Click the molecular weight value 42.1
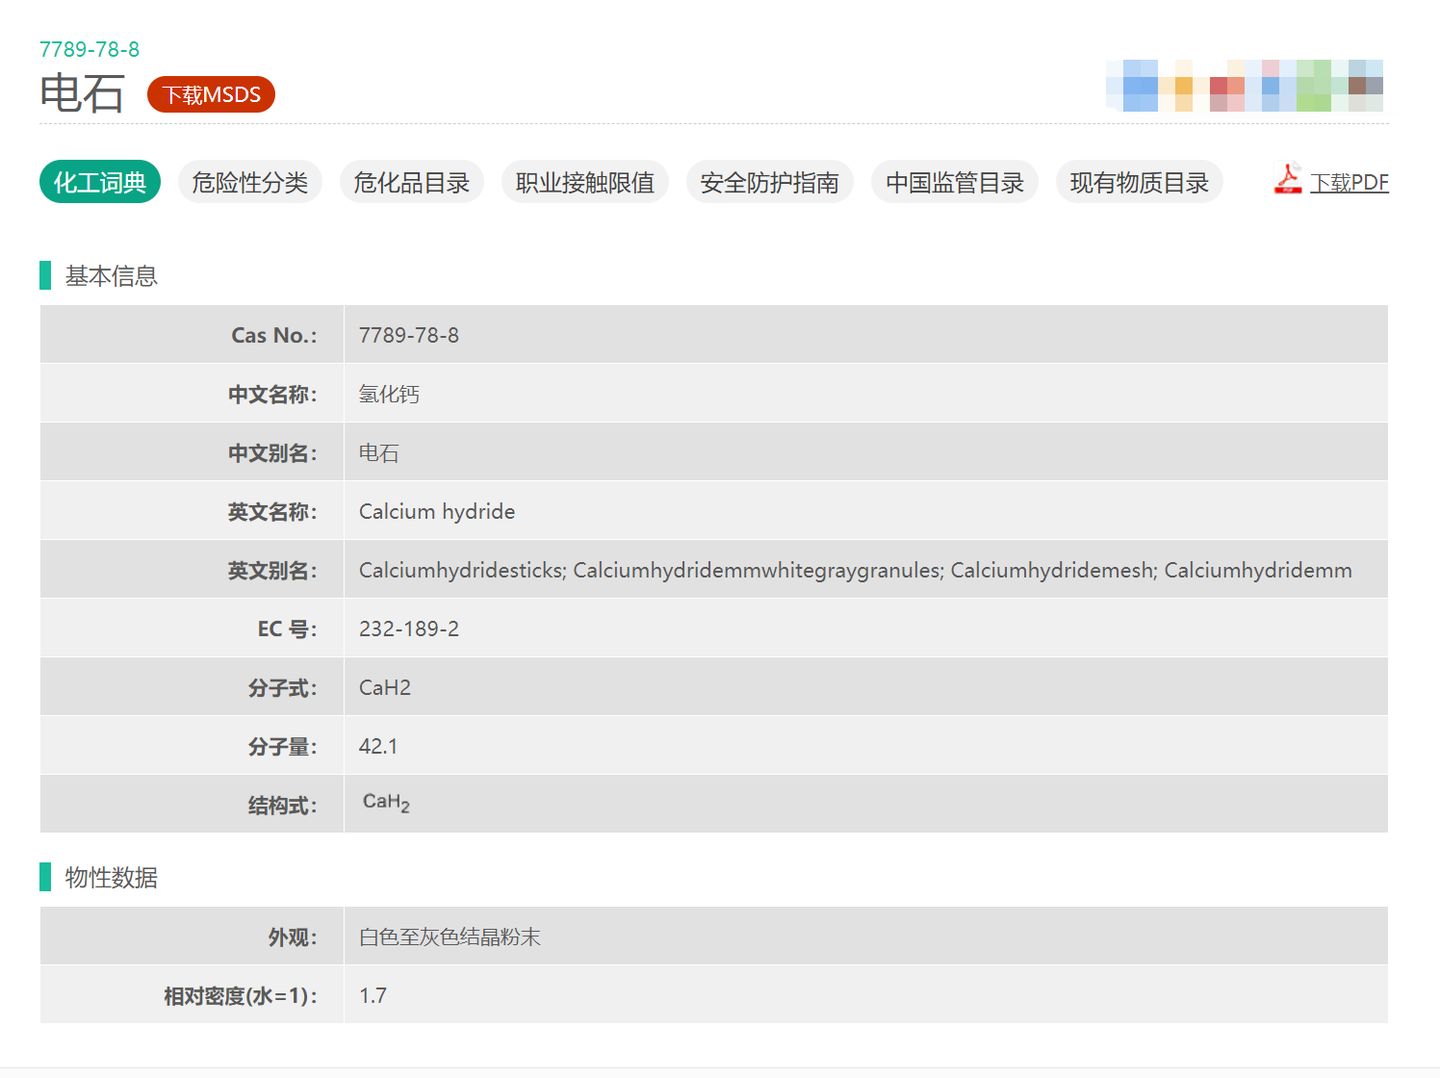 (378, 746)
